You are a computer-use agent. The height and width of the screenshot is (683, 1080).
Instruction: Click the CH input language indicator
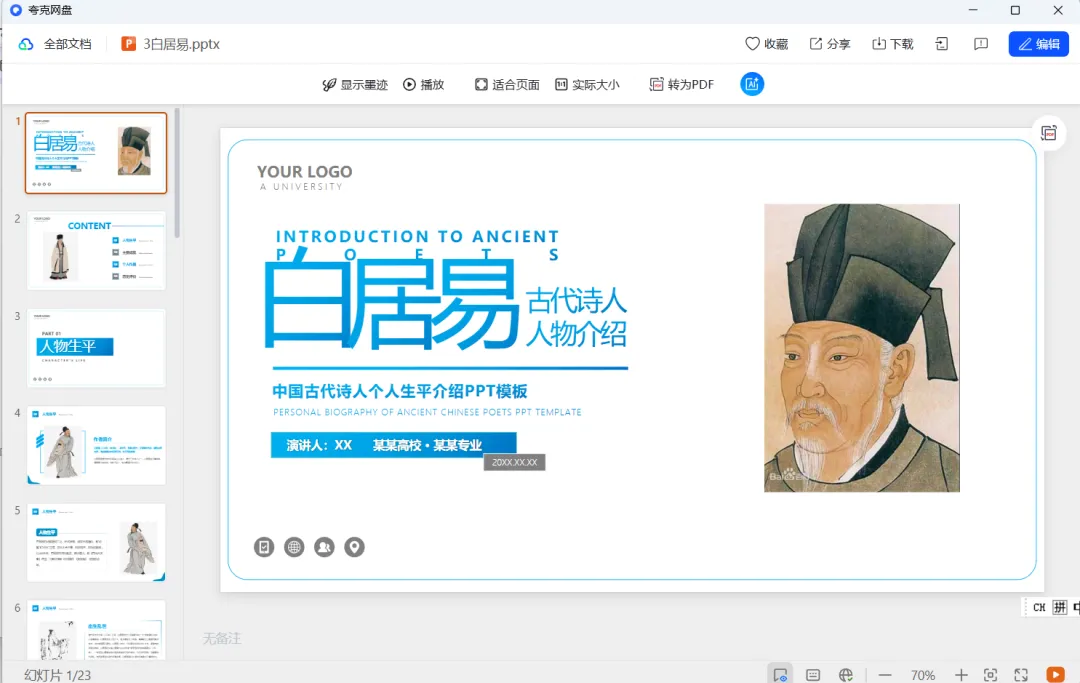click(x=1039, y=607)
